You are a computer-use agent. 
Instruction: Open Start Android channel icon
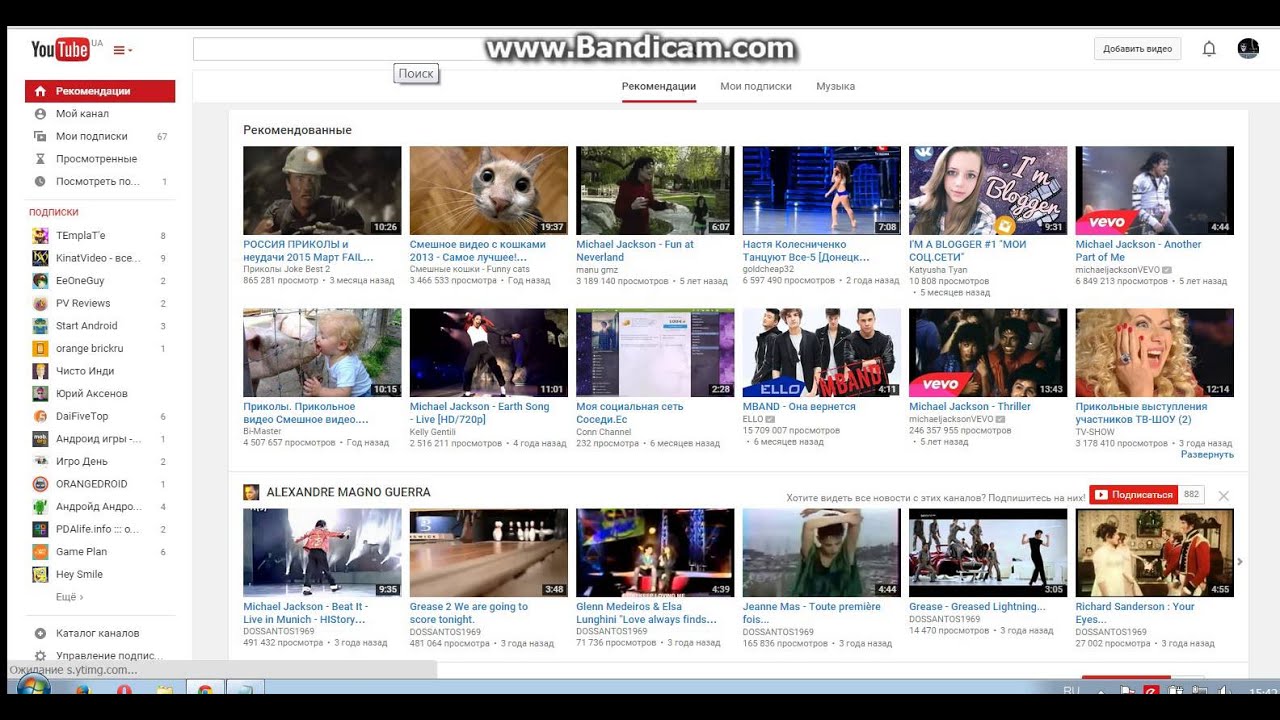[40, 326]
